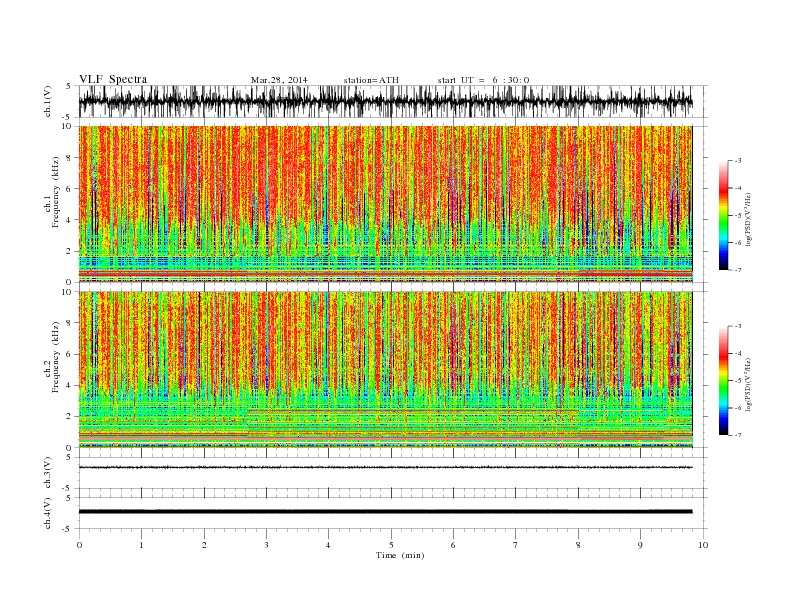This screenshot has height=612, width=792.
Task: Select the "ch.3(V)" axis label
Action: tap(48, 473)
